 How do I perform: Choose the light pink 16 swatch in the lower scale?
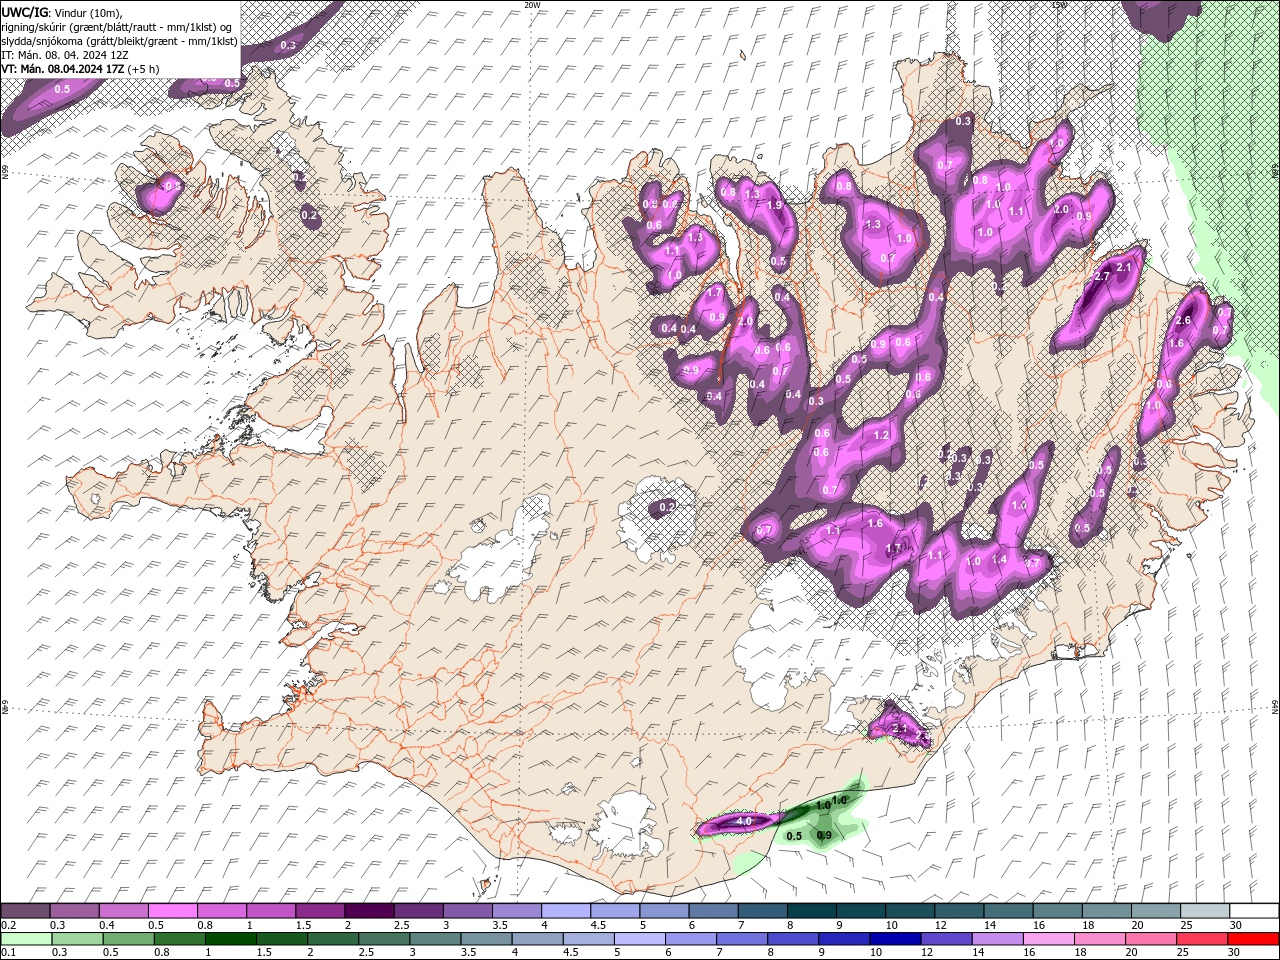[1049, 938]
